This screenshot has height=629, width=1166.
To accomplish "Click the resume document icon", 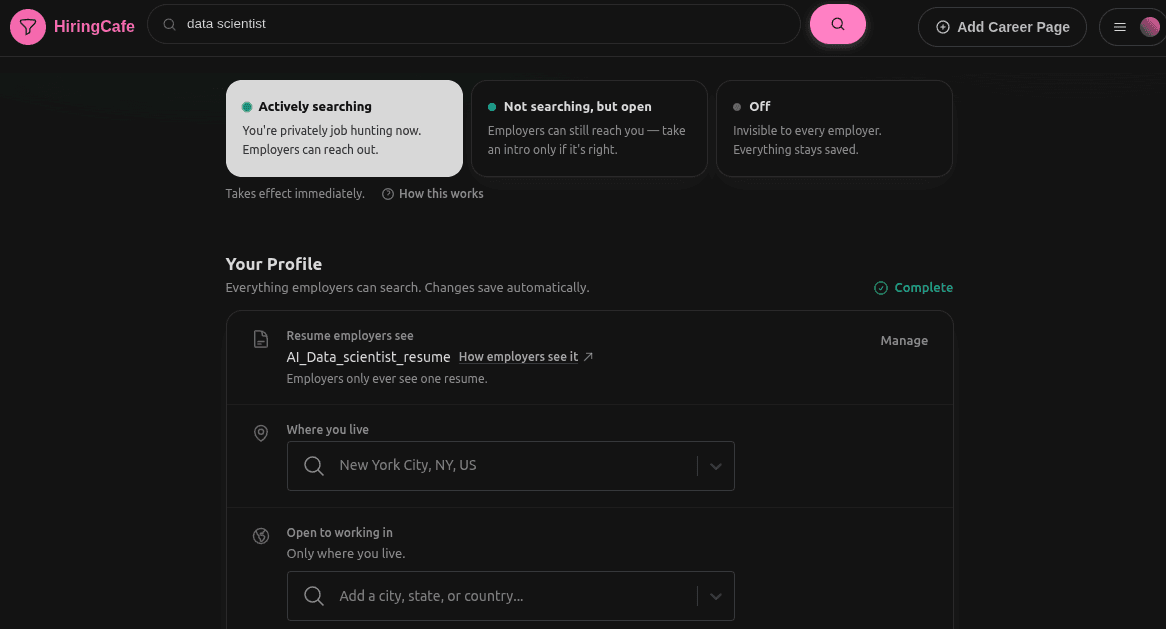I will pyautogui.click(x=261, y=339).
